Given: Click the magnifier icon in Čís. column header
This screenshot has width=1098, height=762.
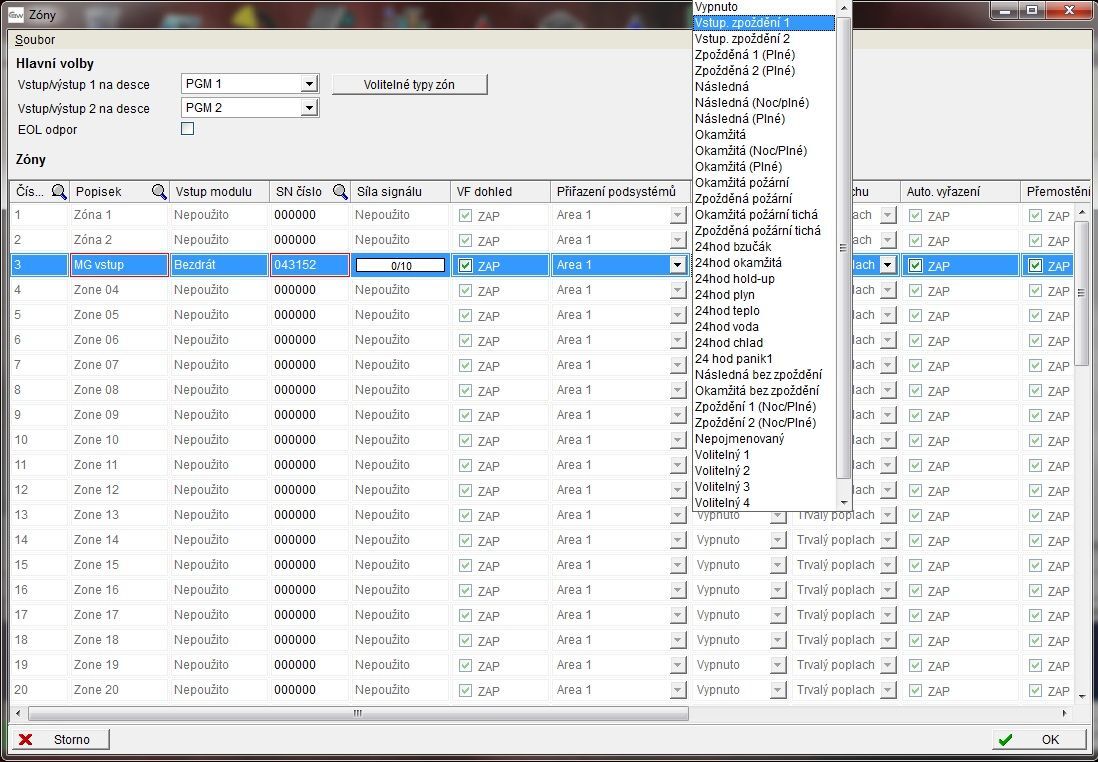Looking at the screenshot, I should (59, 192).
